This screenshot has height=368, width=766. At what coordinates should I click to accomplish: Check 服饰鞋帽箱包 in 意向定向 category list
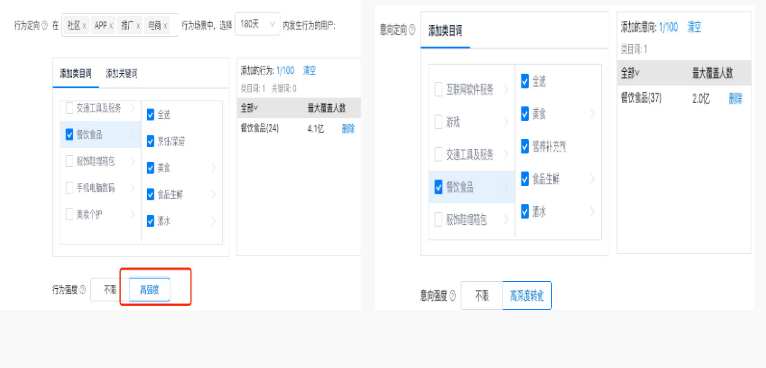438,219
